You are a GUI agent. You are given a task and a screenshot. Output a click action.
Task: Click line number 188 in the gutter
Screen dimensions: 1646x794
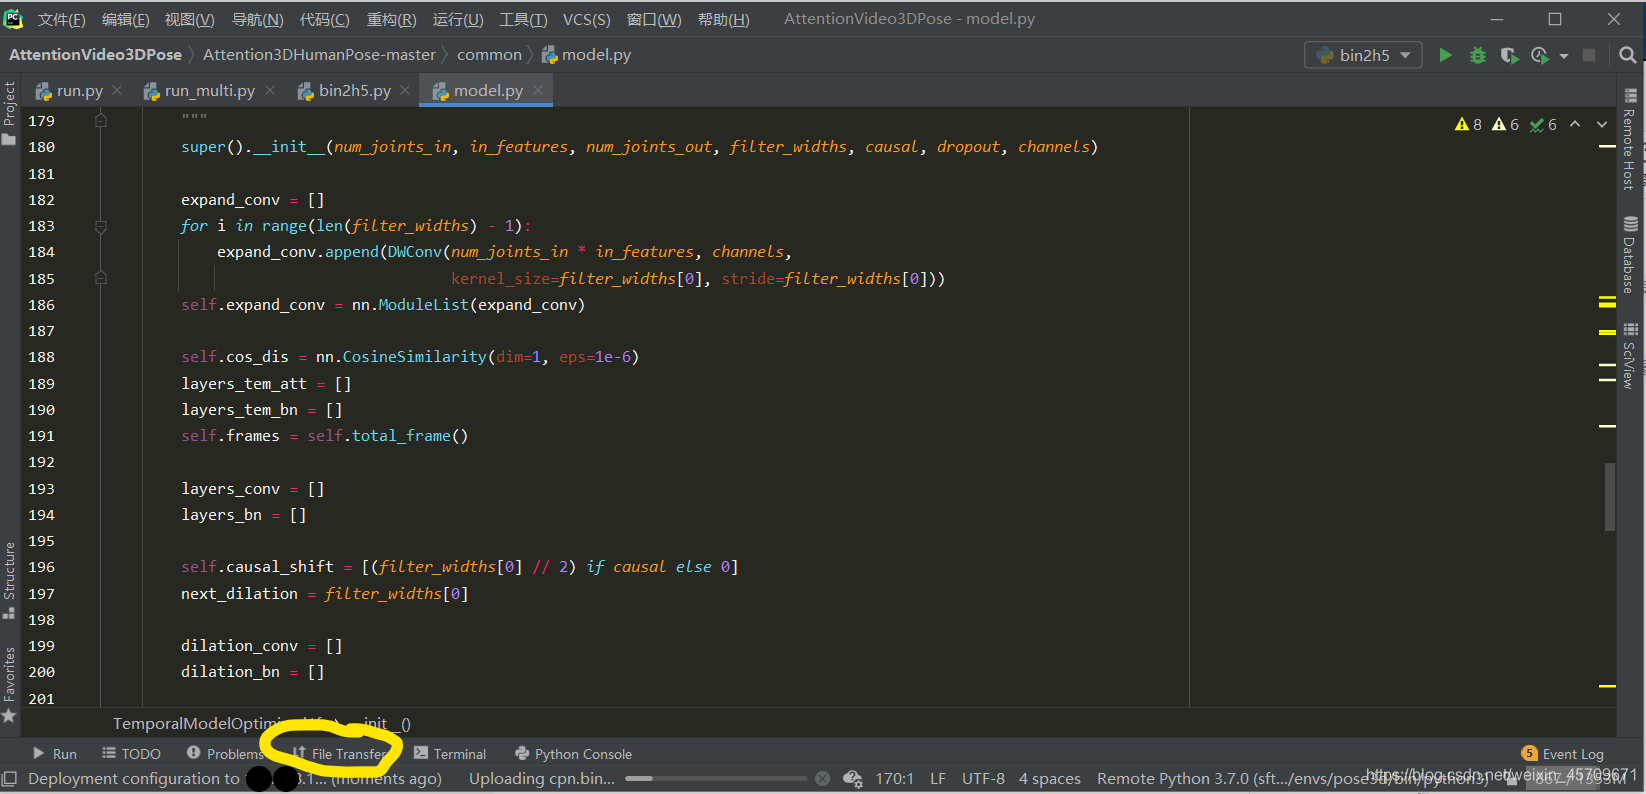[x=42, y=357]
